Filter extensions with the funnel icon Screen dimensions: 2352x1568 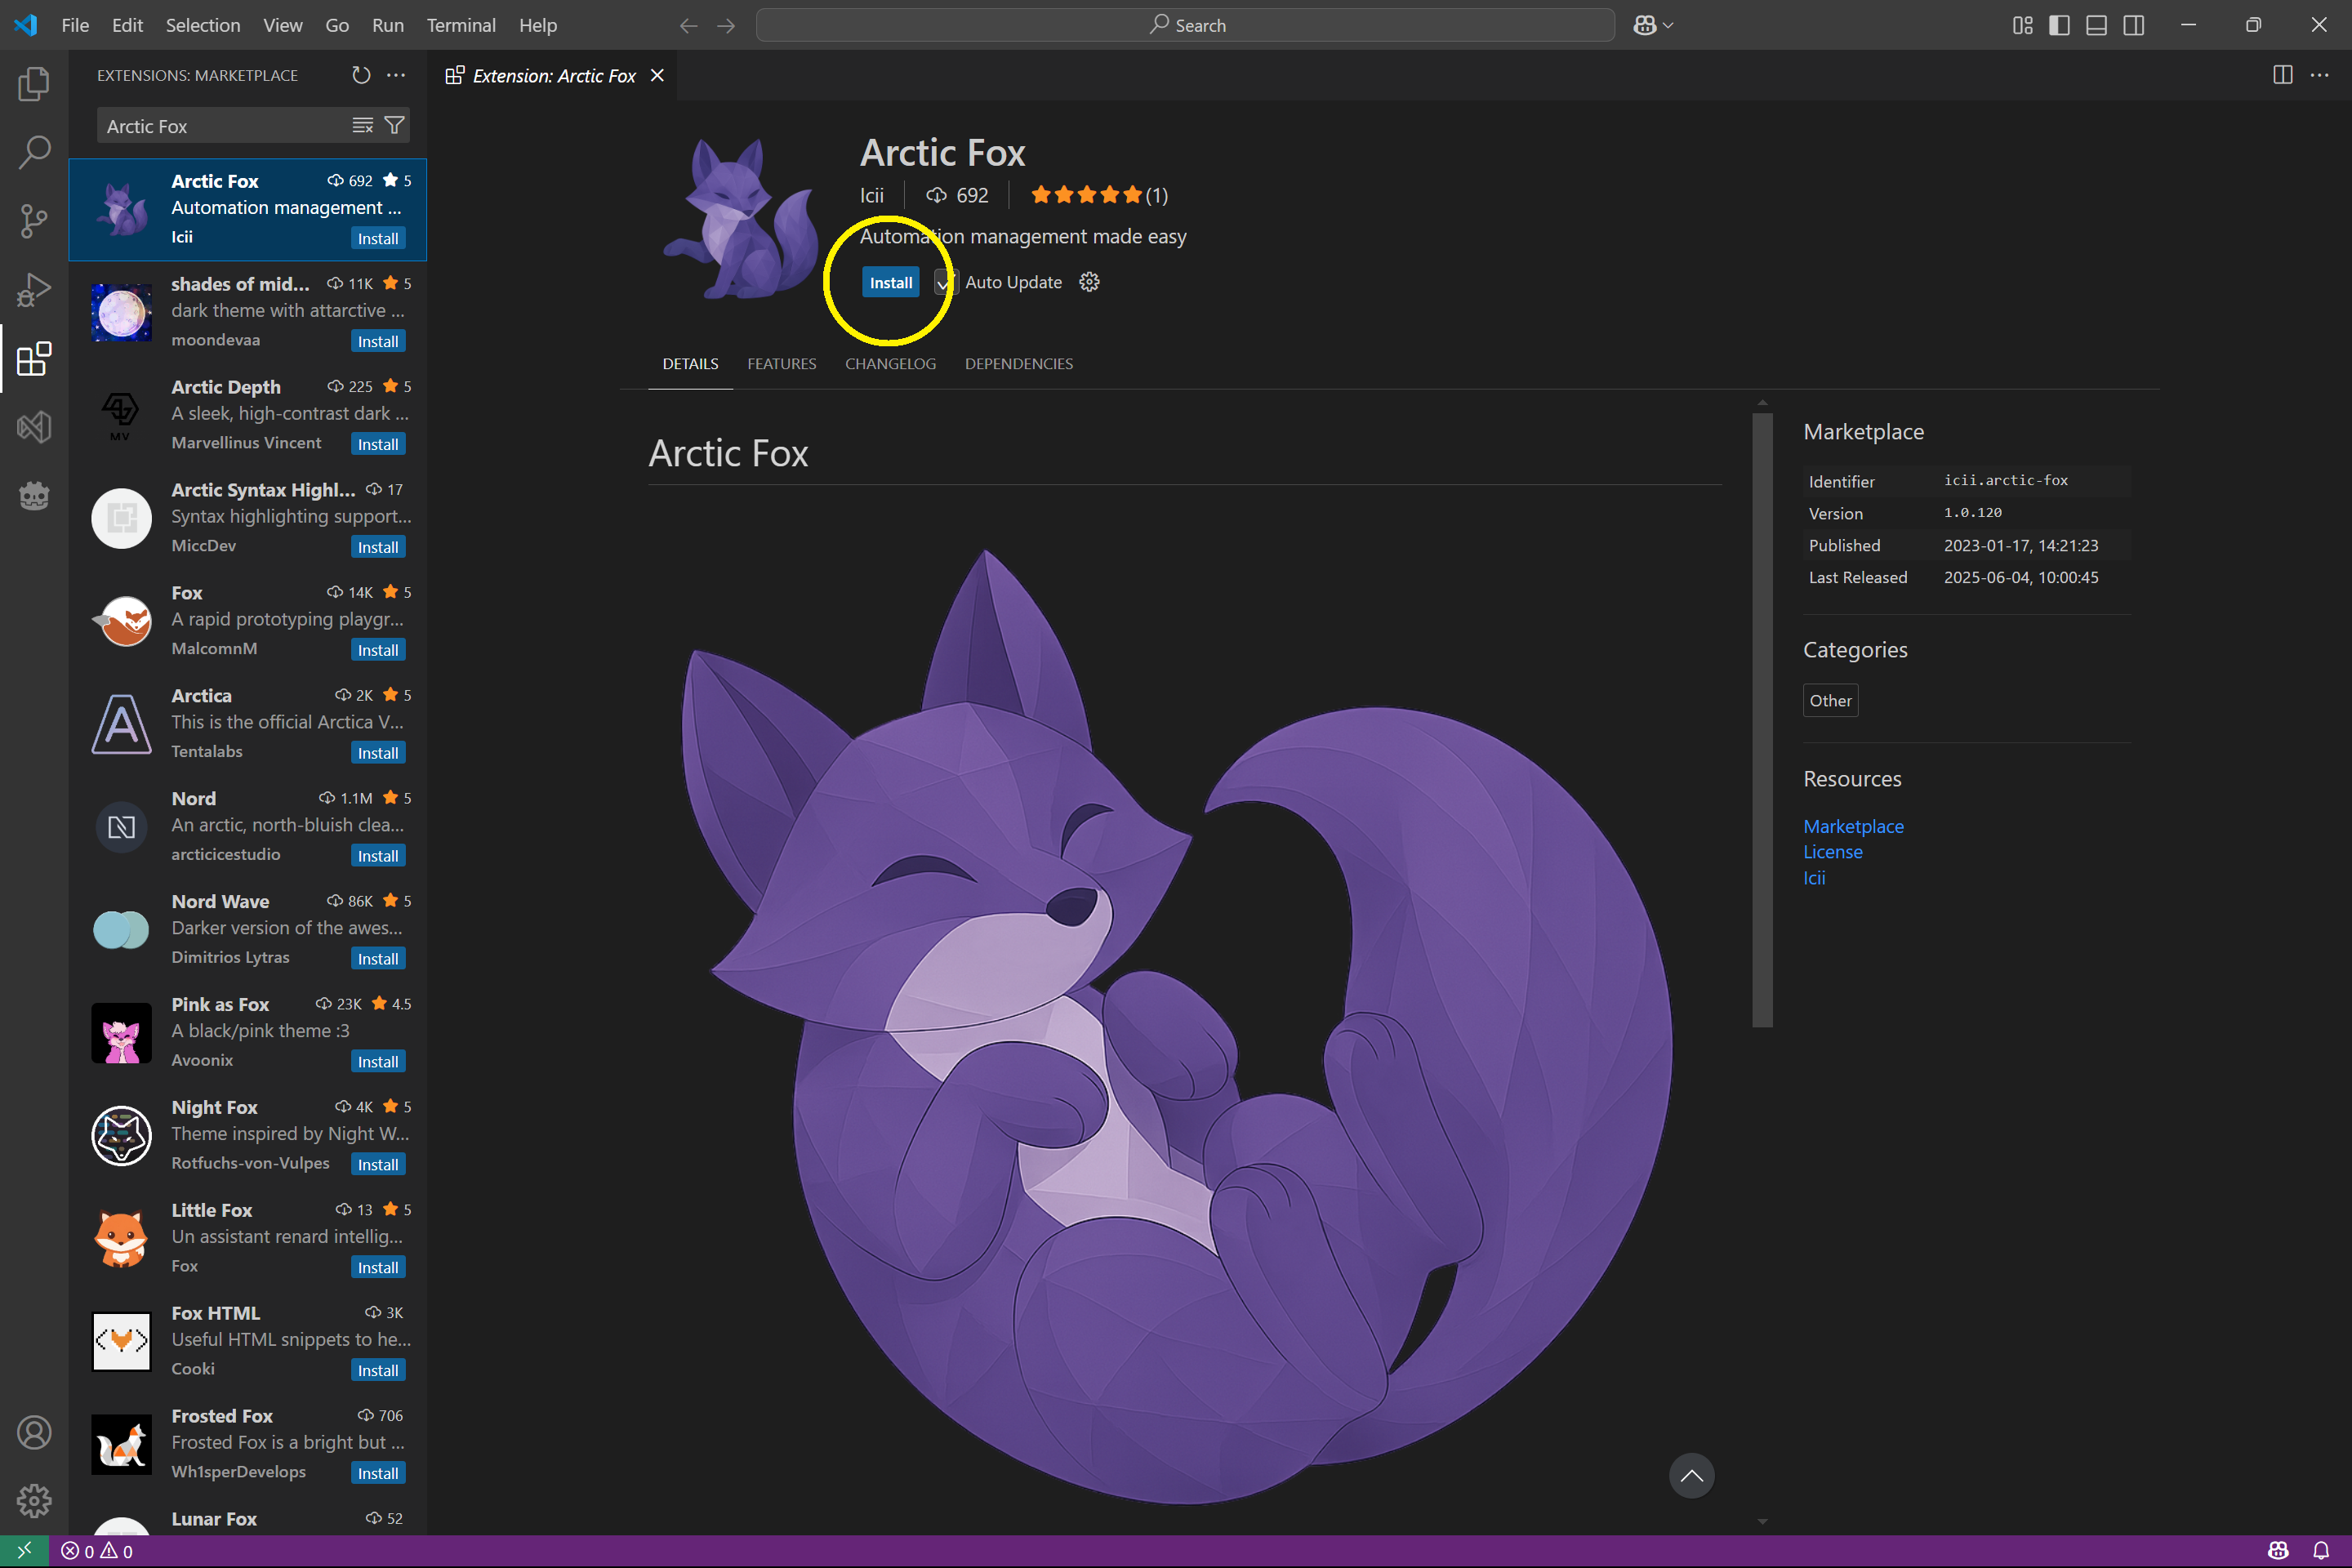pos(394,125)
